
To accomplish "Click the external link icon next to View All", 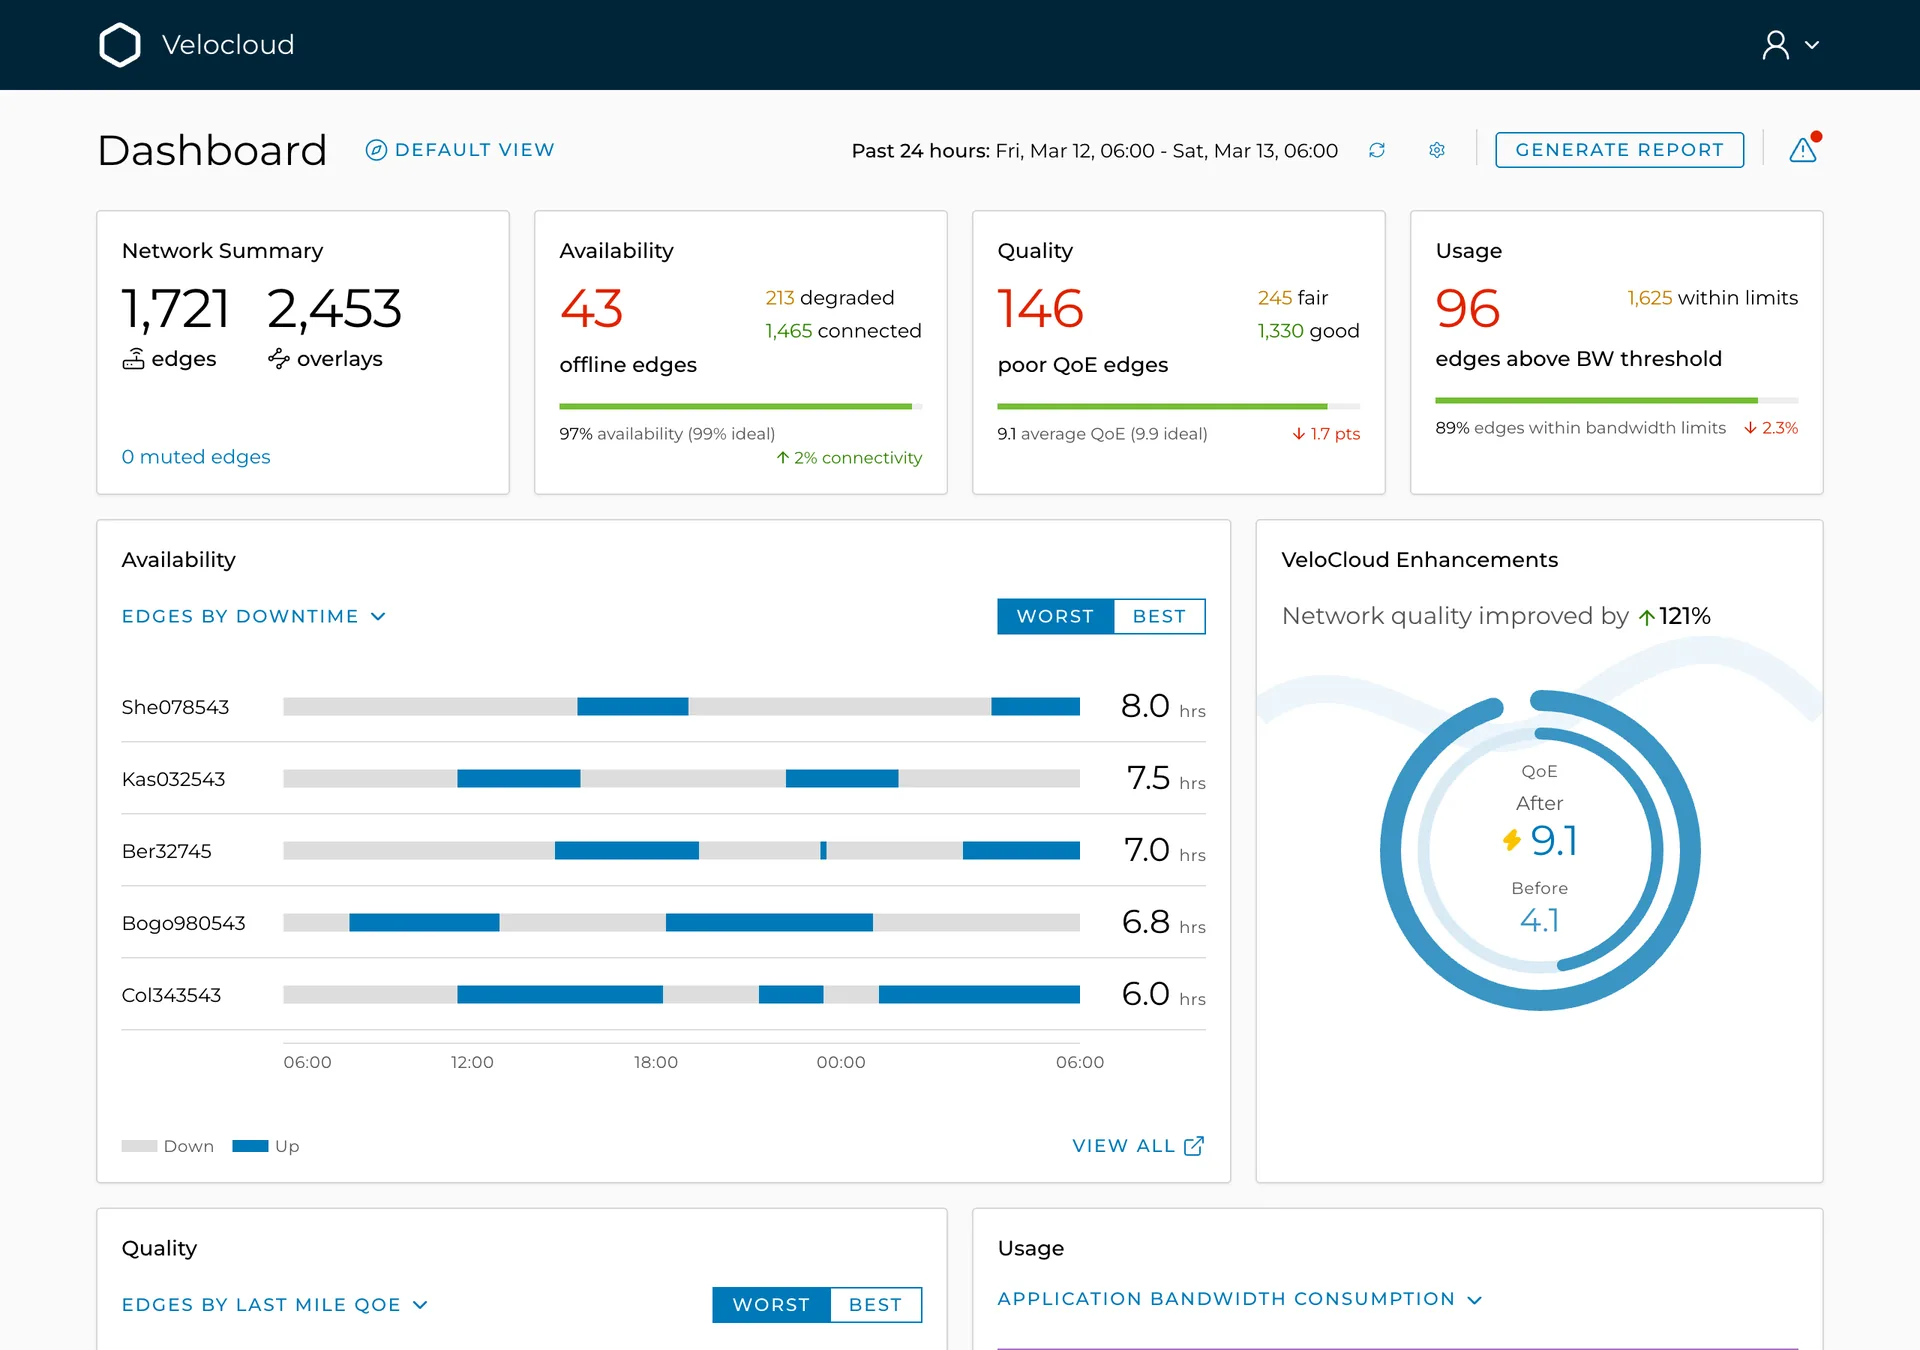I will pos(1194,1146).
